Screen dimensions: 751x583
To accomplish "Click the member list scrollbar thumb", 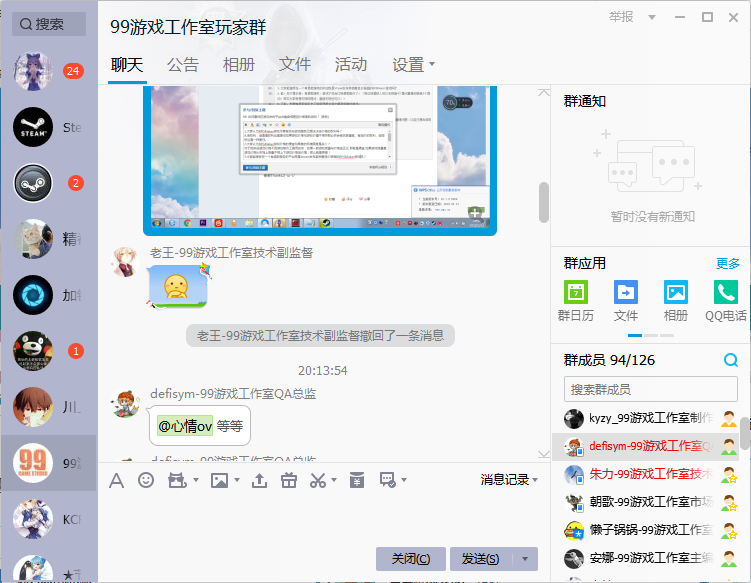I will point(745,434).
